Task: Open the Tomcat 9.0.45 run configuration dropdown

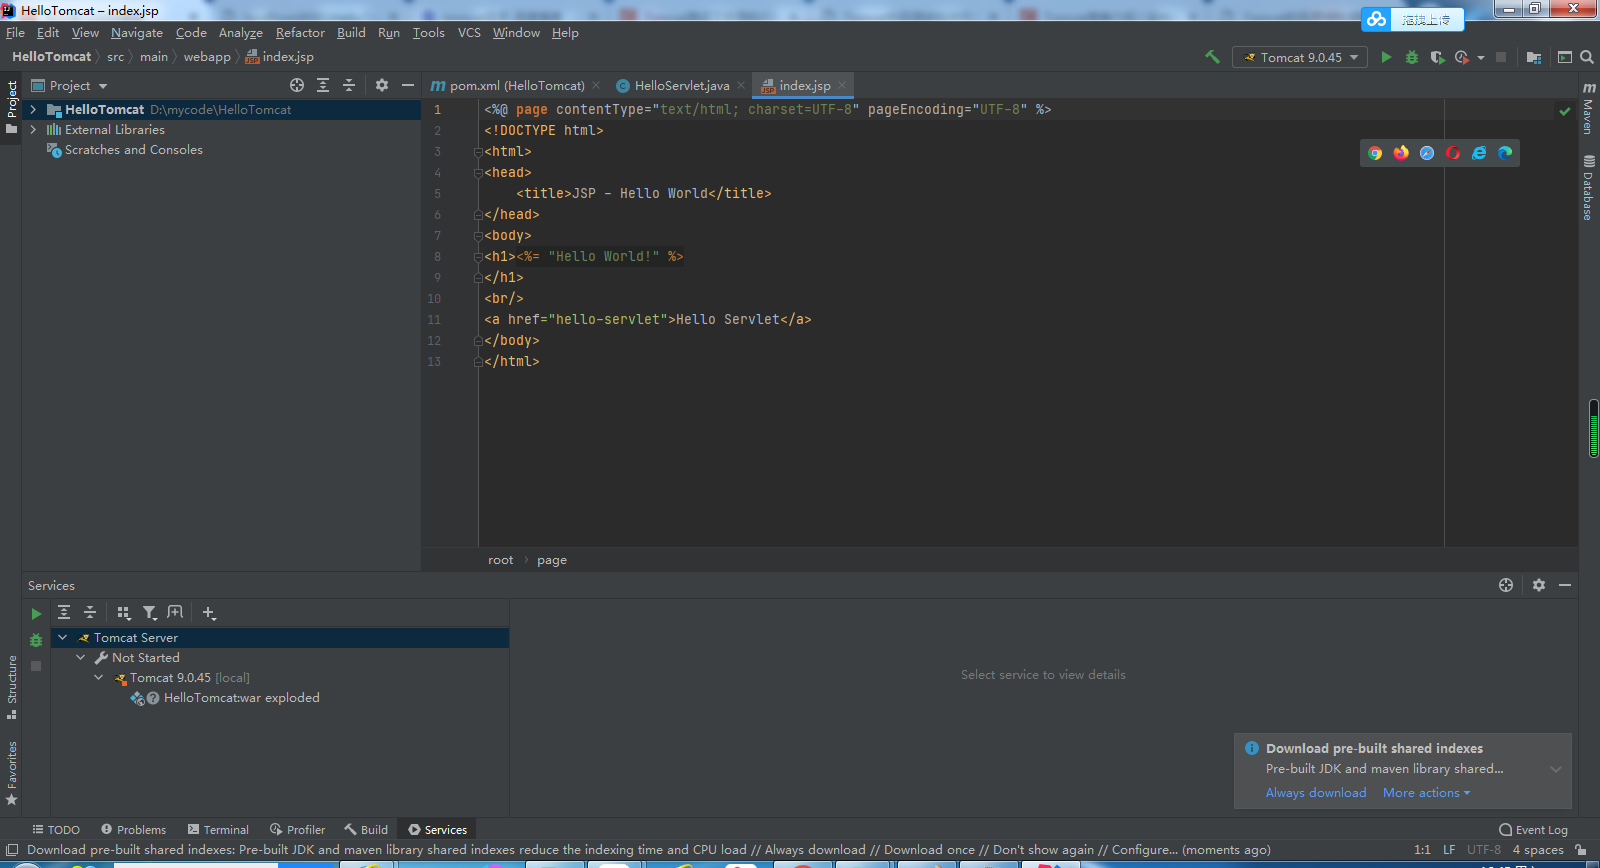Action: pos(1300,57)
